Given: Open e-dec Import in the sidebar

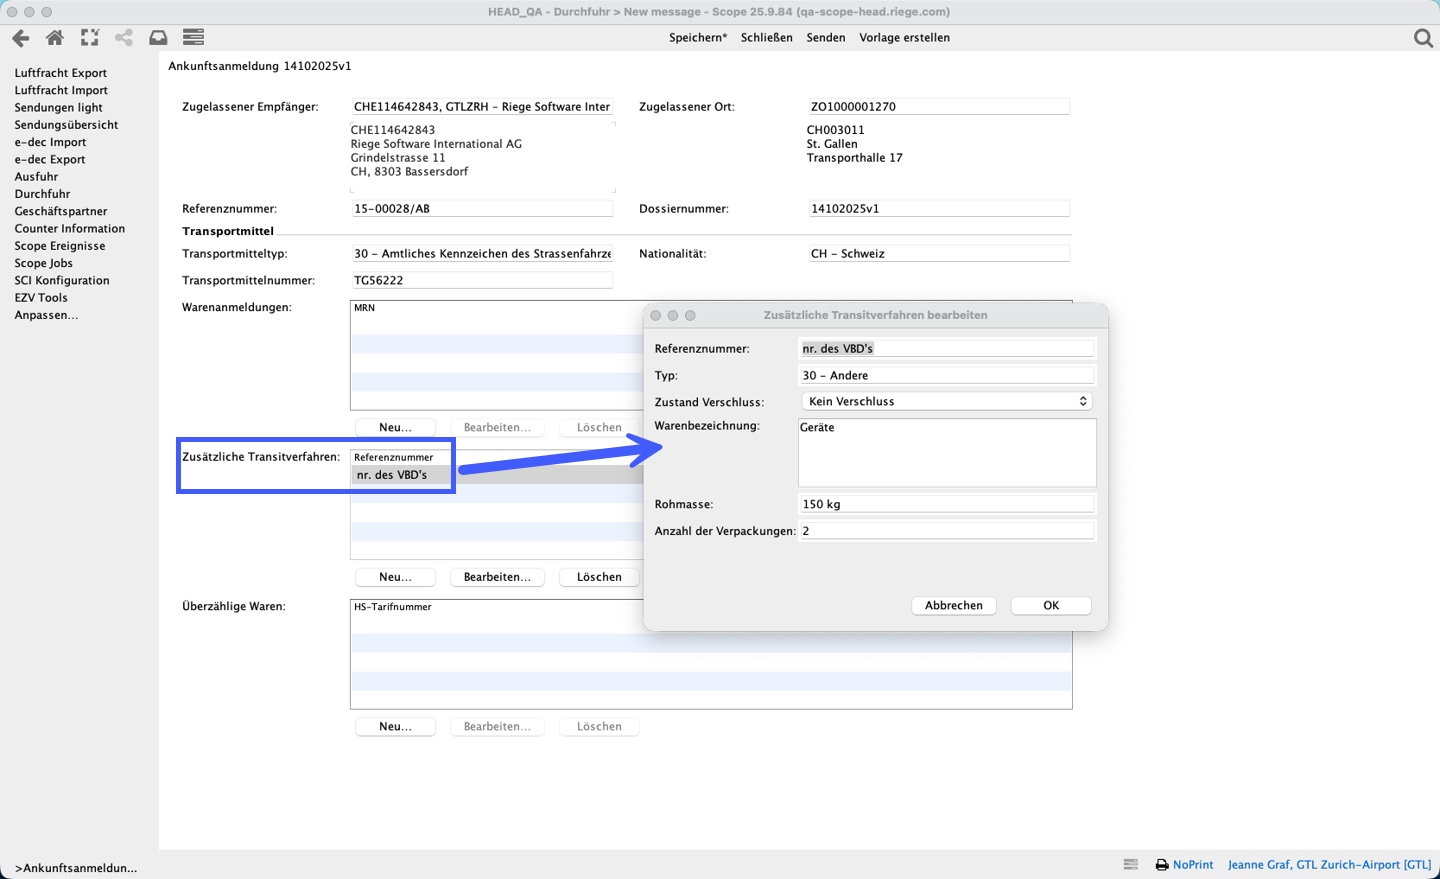Looking at the screenshot, I should [x=50, y=142].
